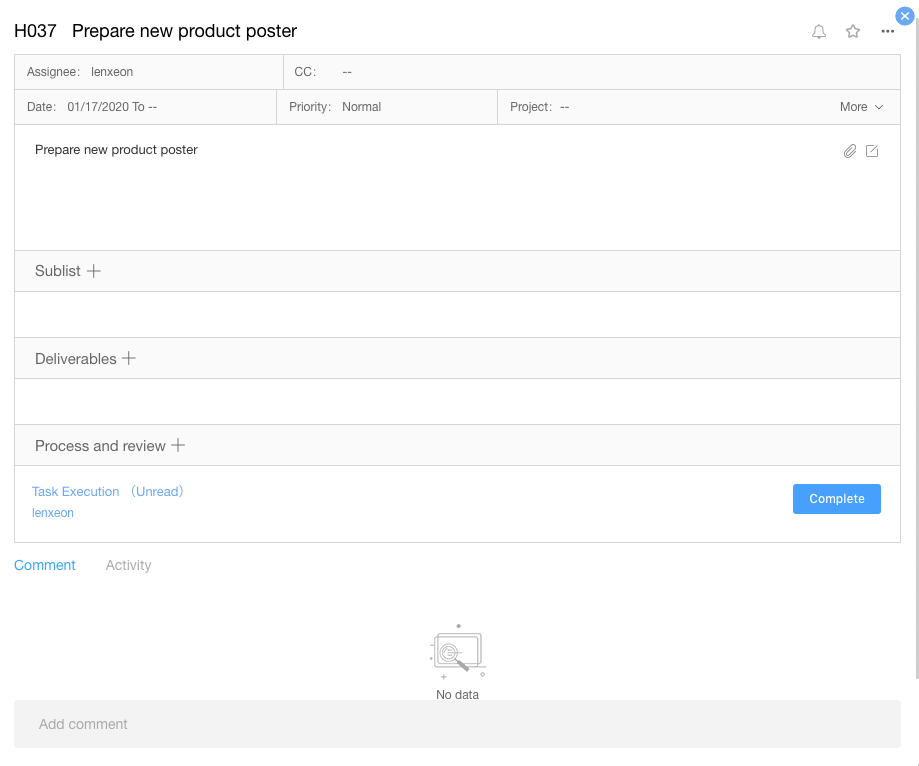Add a new Deliverables item
The image size is (919, 766).
pos(129,358)
